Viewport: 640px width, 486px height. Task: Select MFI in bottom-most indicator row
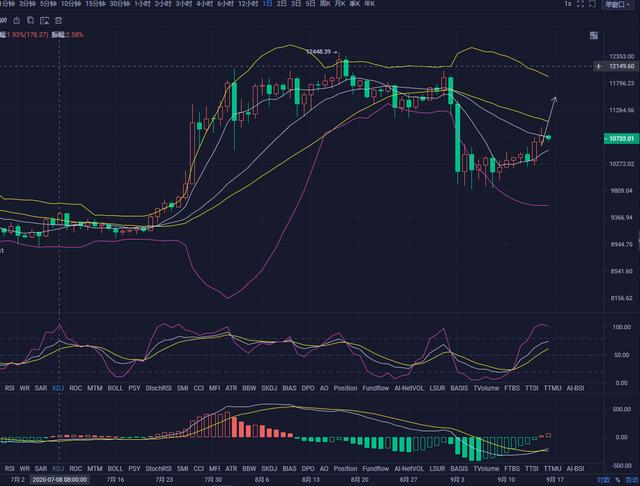point(214,468)
